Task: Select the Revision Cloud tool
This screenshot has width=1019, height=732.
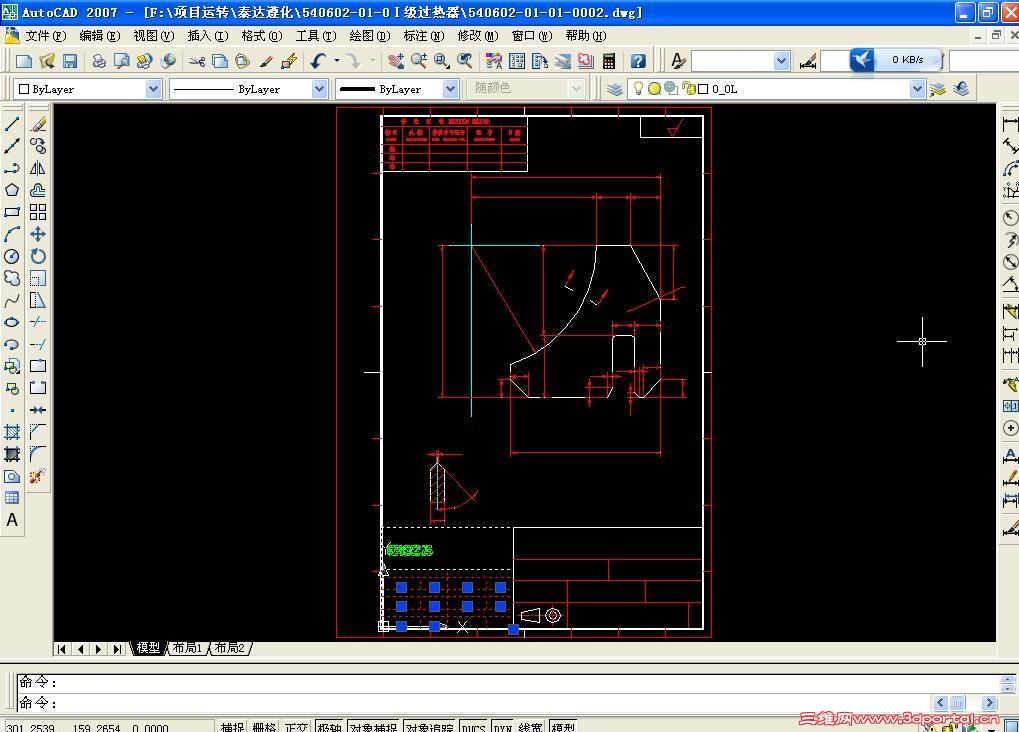Action: (12, 278)
